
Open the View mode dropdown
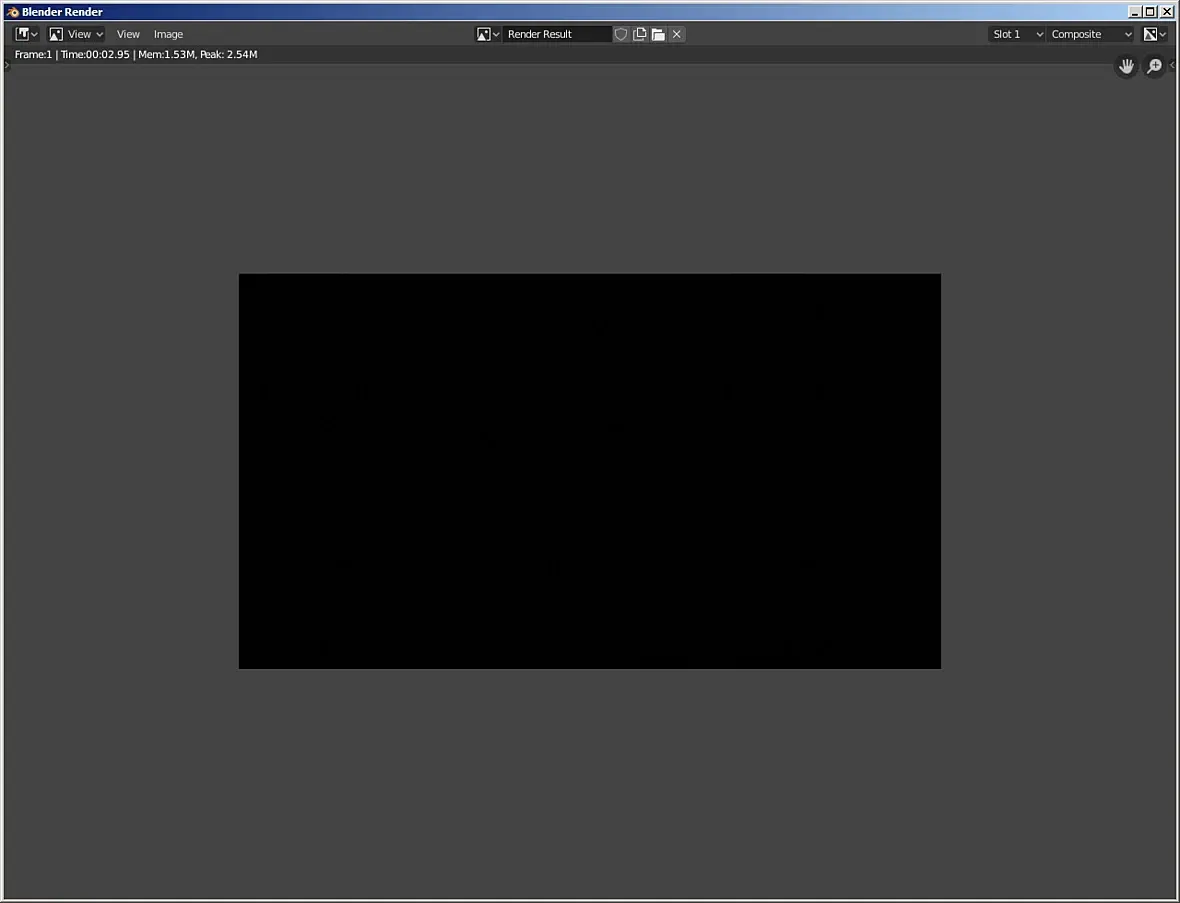[x=76, y=35]
